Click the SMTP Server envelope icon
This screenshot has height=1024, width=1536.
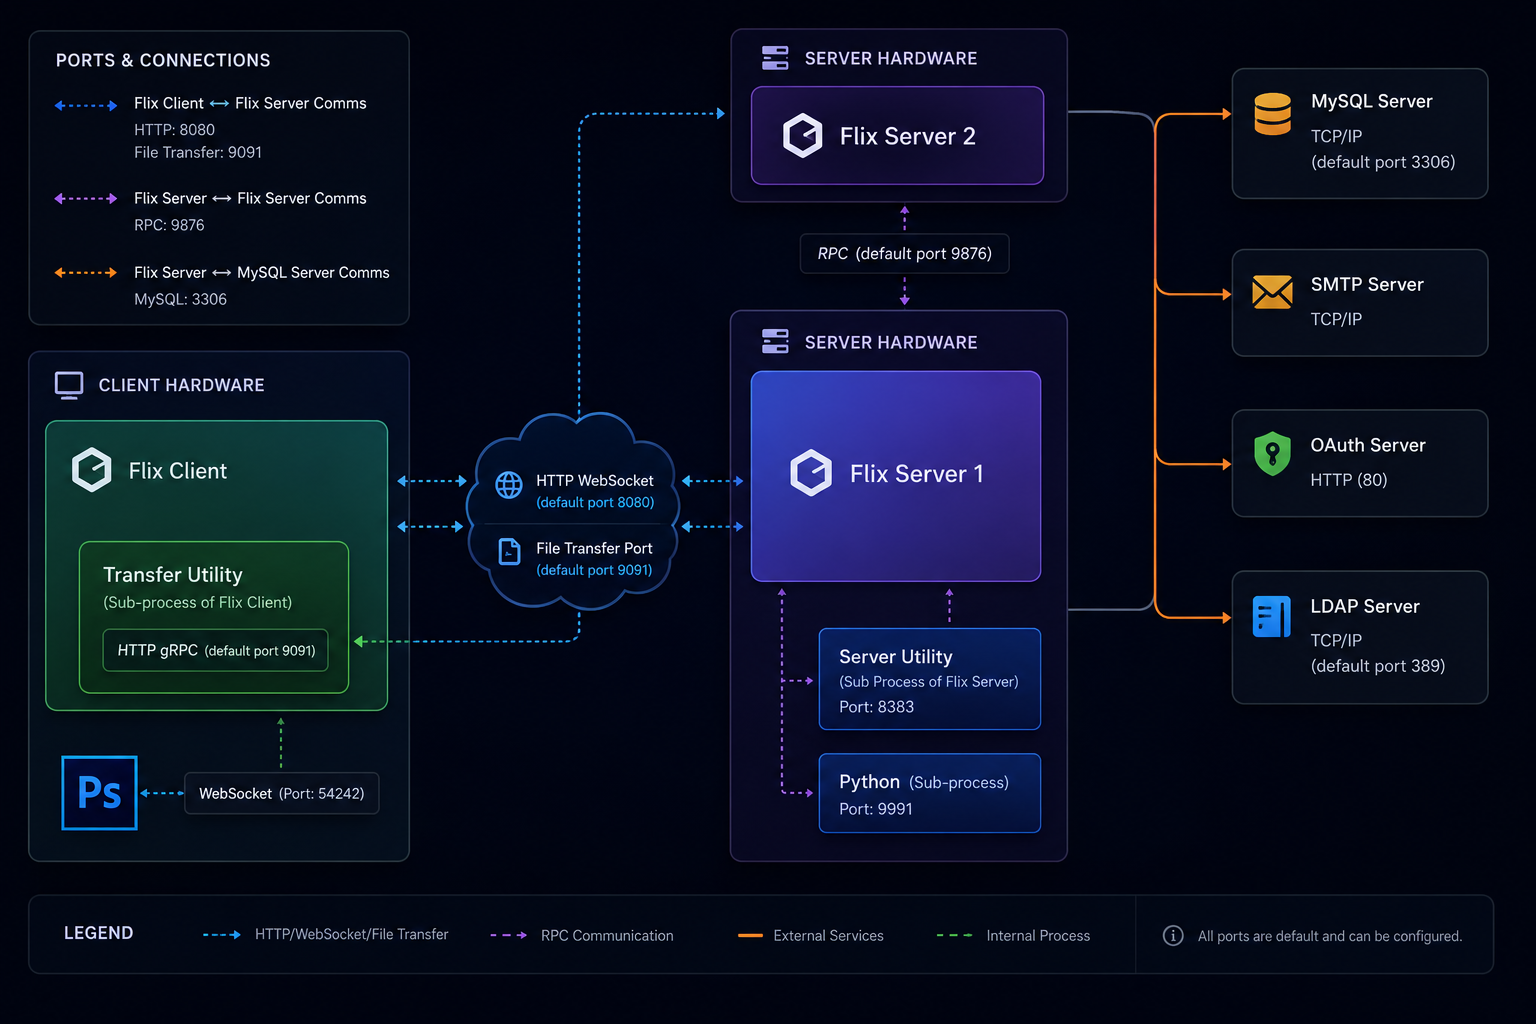coord(1272,292)
